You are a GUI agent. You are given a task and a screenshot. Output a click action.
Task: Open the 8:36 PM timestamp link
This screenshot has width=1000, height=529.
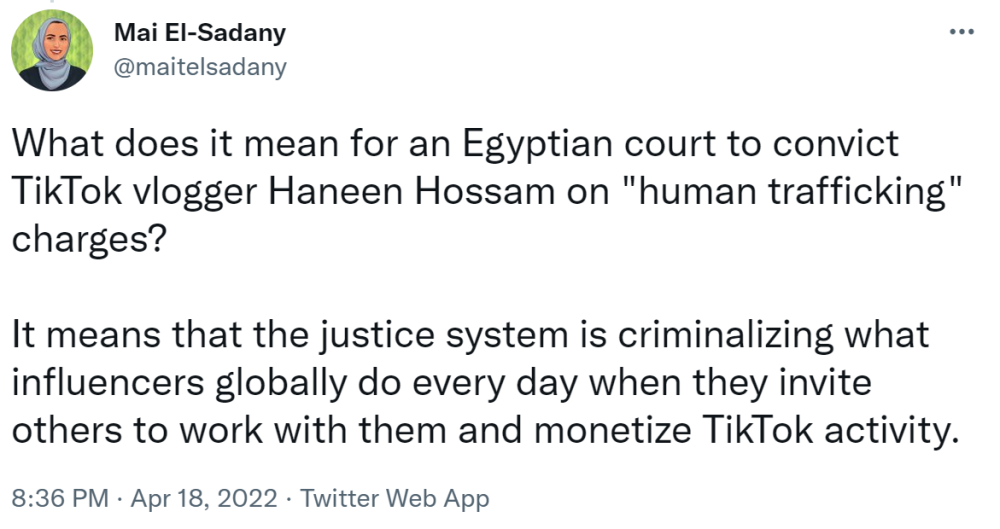click(x=60, y=498)
